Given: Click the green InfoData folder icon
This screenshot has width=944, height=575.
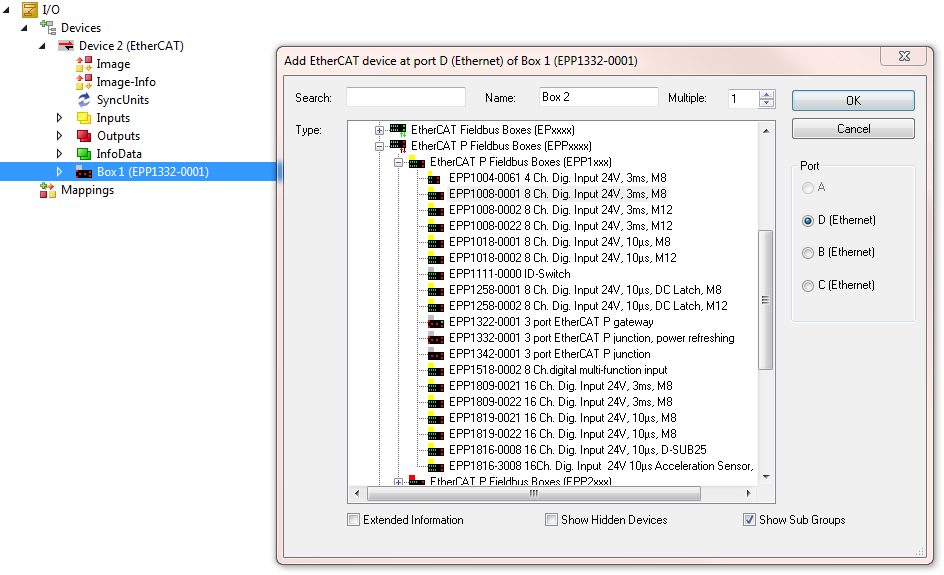Looking at the screenshot, I should pos(84,154).
